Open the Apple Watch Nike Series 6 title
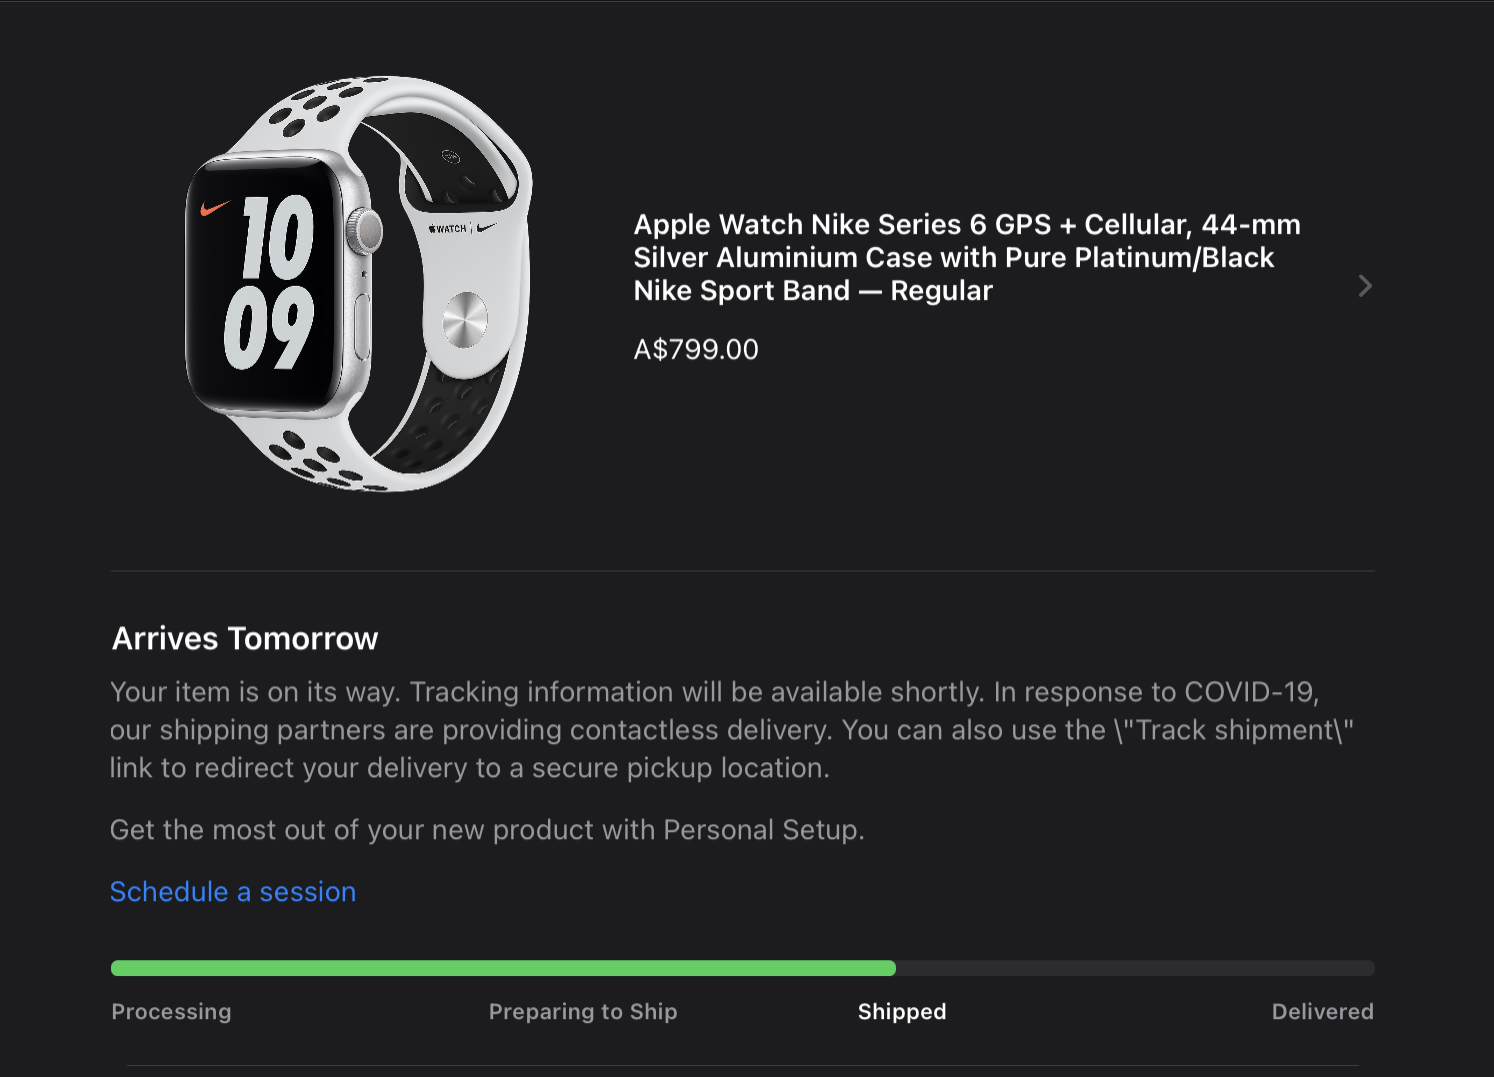This screenshot has width=1494, height=1077. [x=967, y=257]
